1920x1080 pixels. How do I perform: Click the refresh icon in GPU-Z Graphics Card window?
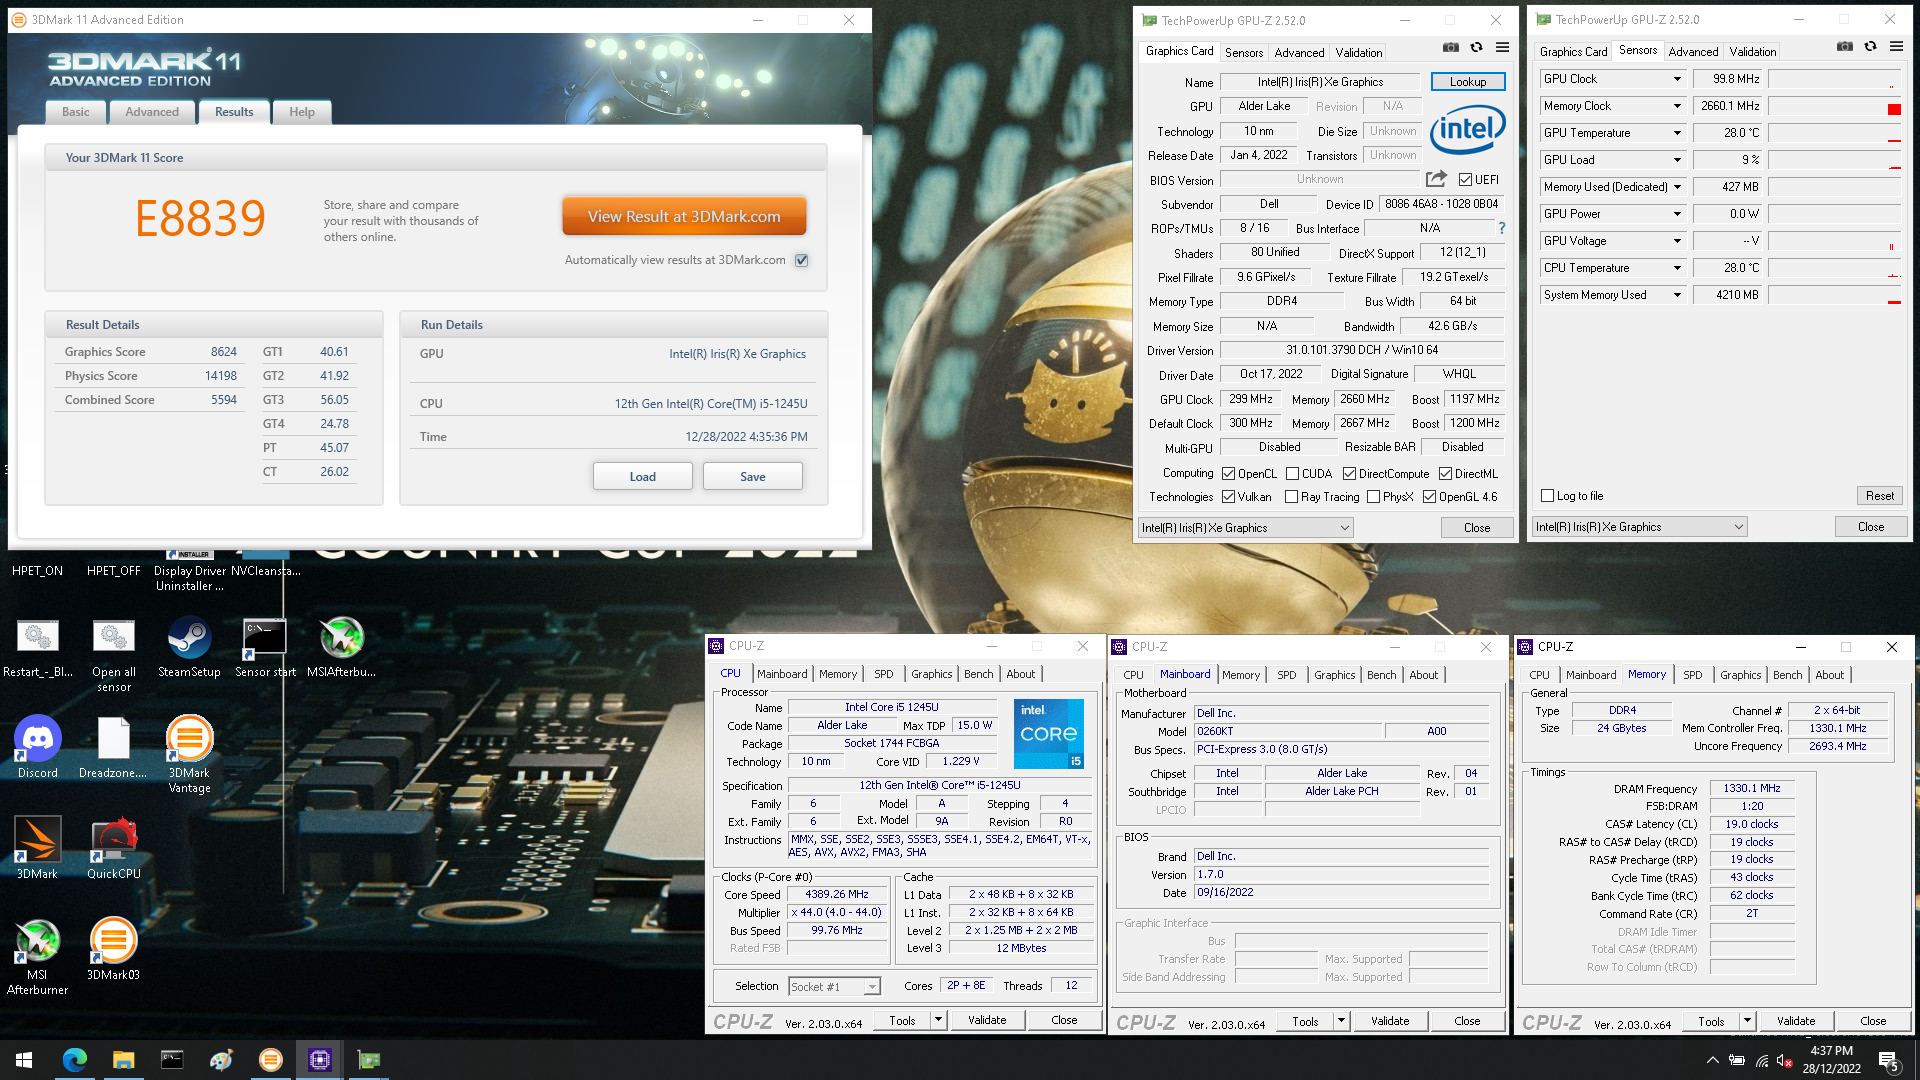[x=1476, y=47]
